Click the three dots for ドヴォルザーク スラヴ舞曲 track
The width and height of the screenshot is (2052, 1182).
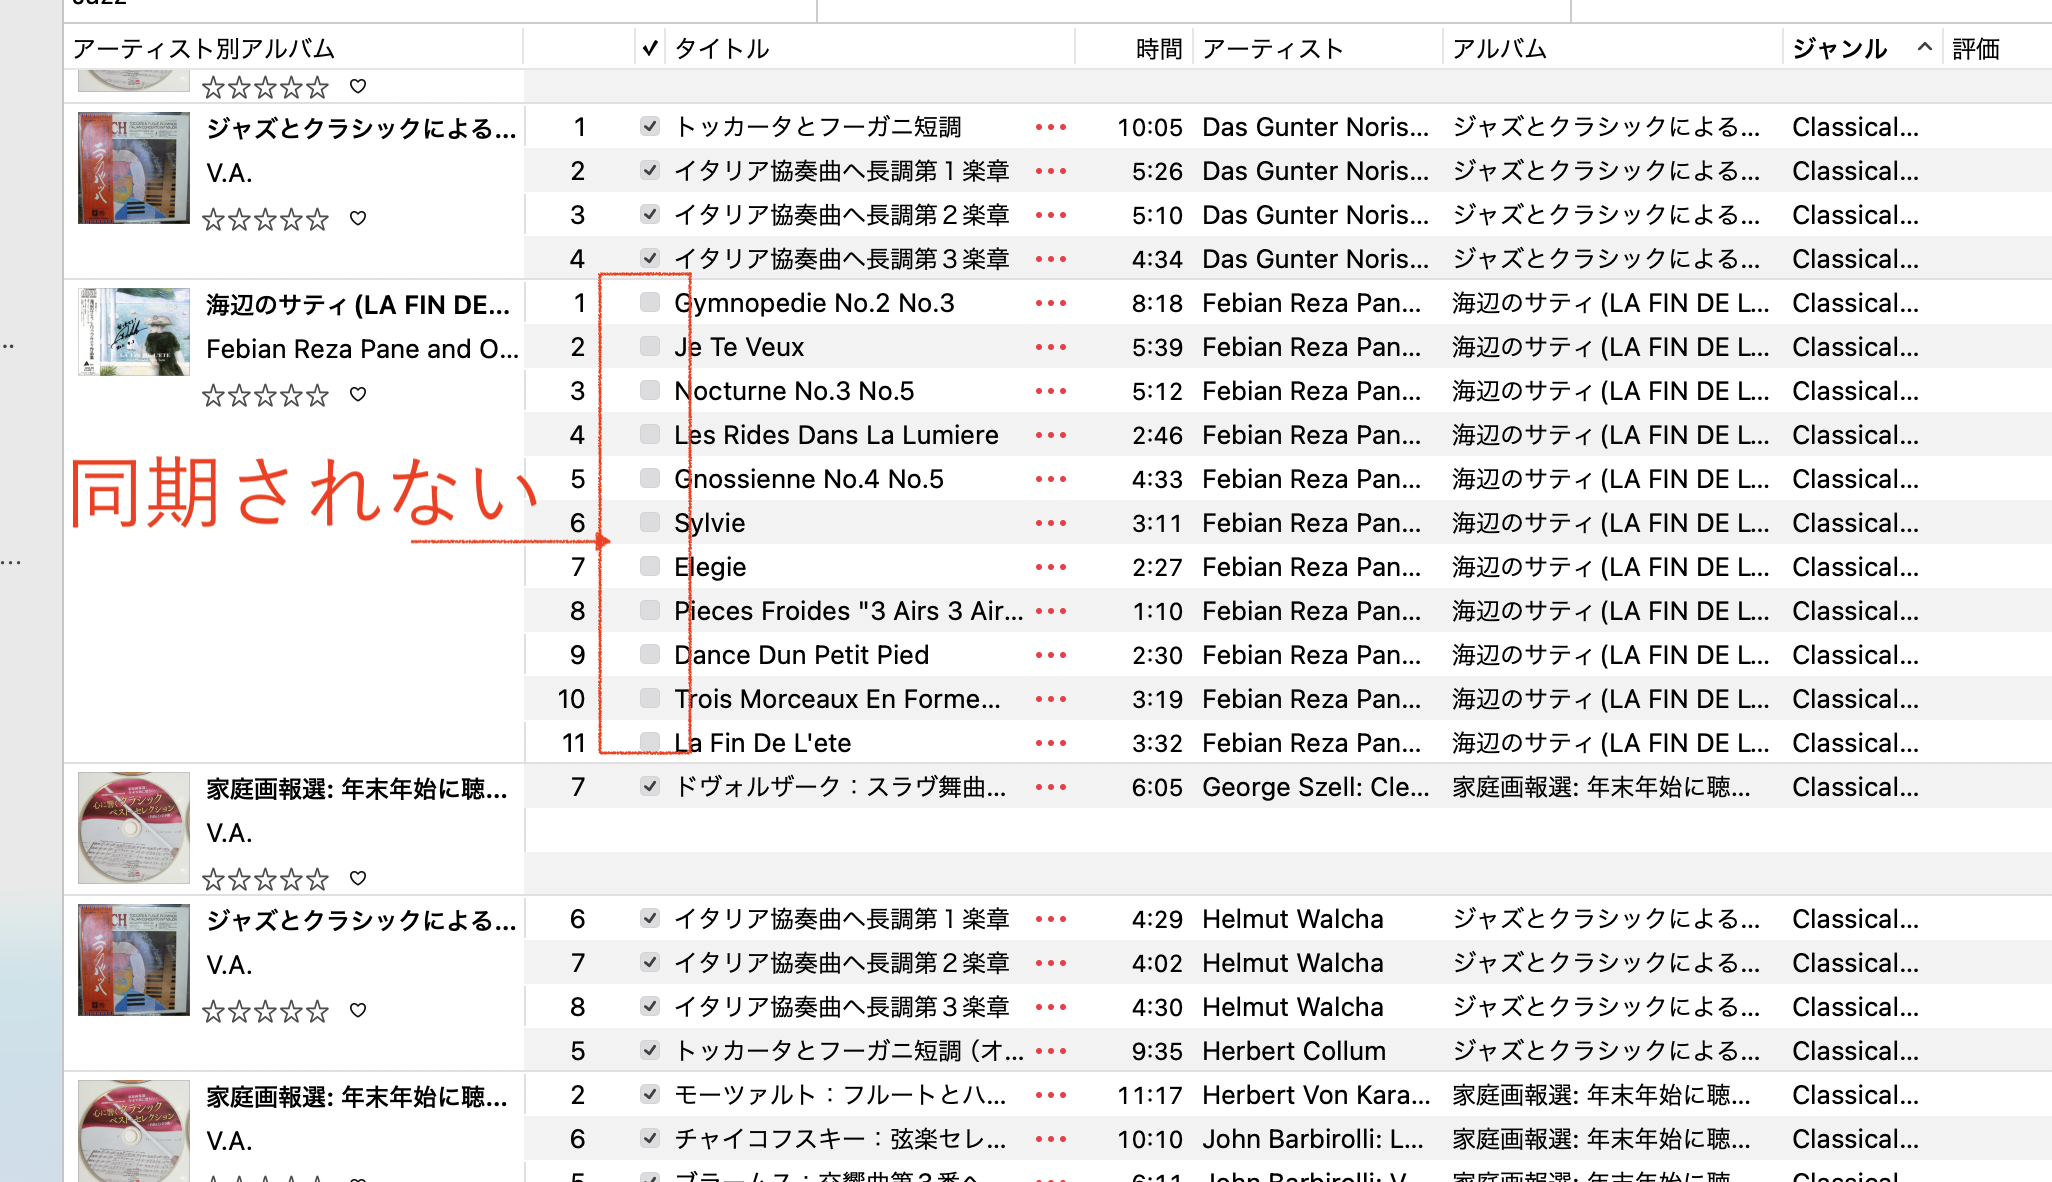1050,787
